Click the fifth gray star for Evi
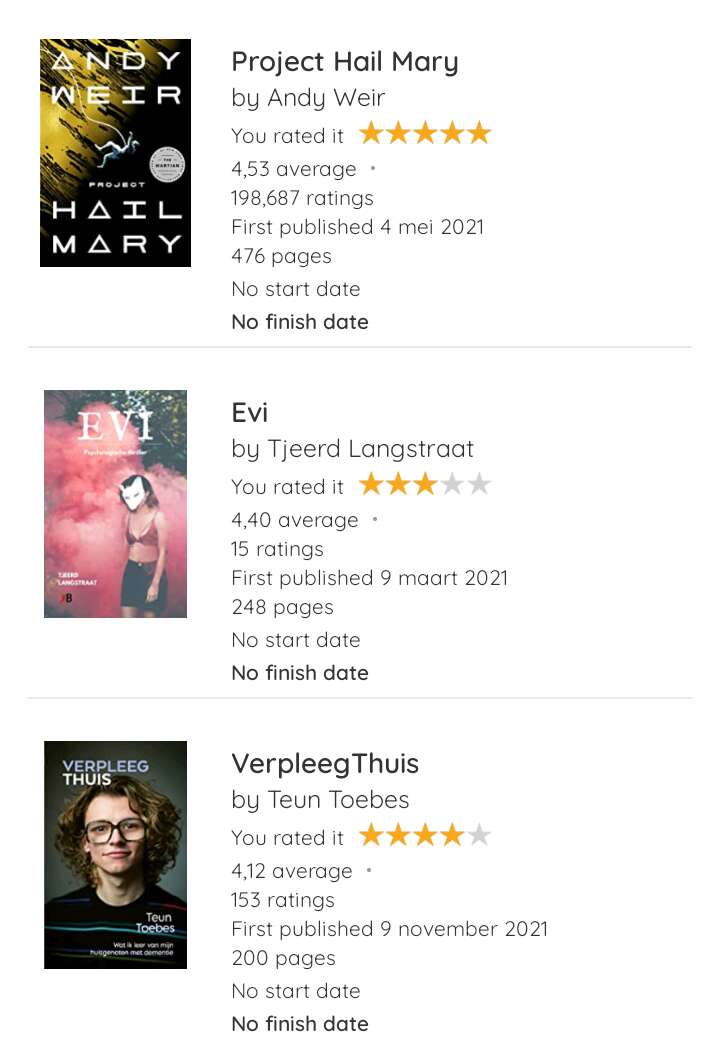 (x=479, y=485)
